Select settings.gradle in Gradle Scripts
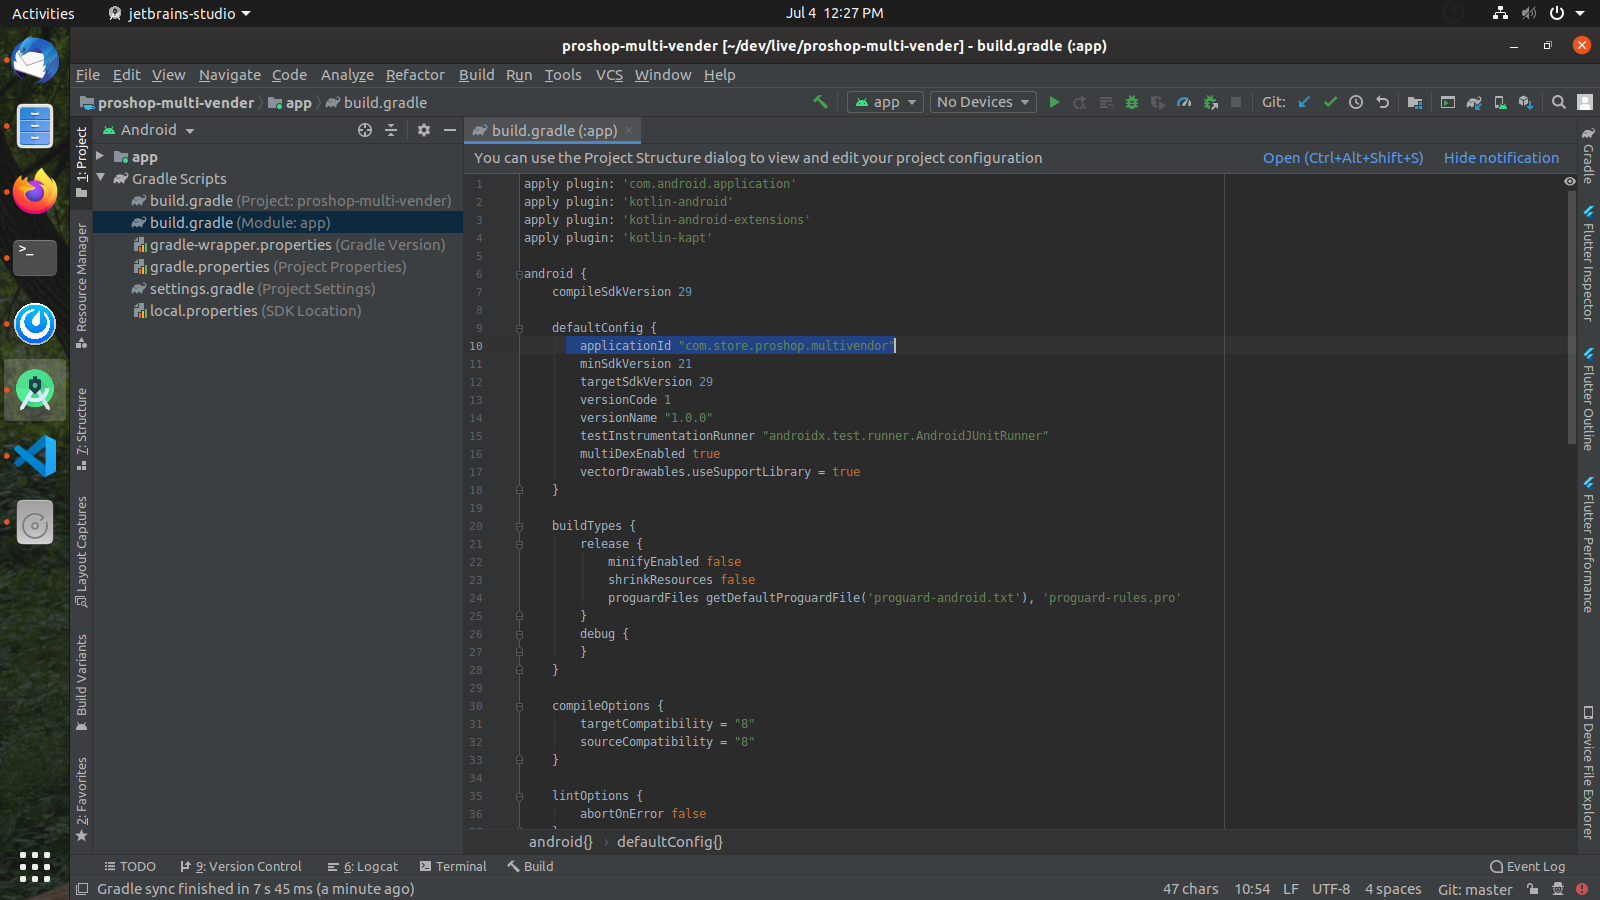The image size is (1600, 900). point(254,289)
